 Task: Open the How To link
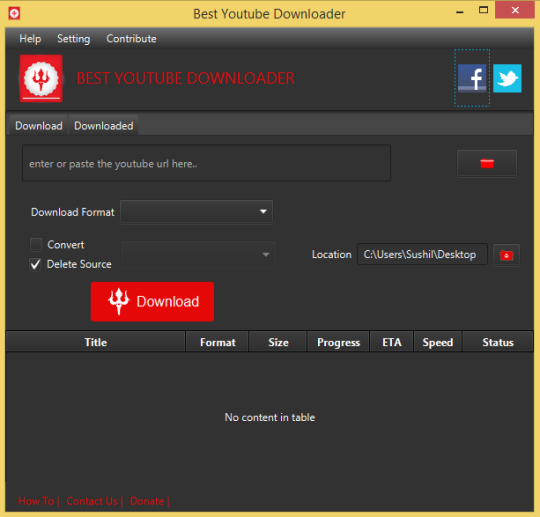click(x=36, y=501)
